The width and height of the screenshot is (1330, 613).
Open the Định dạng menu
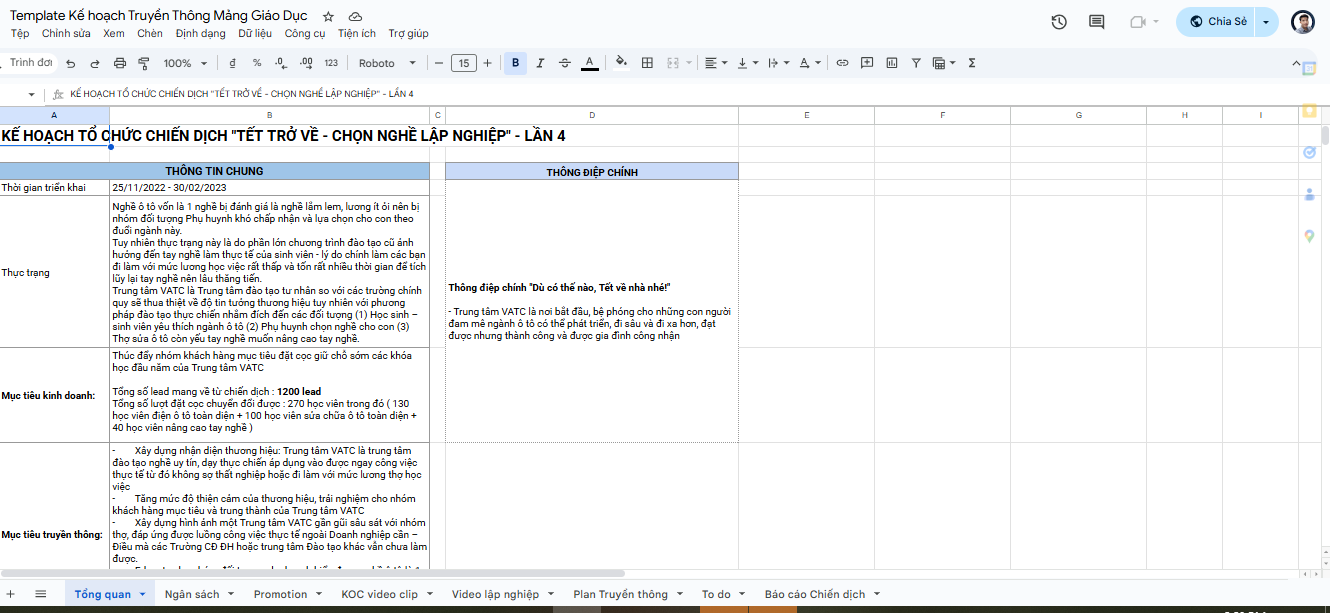[x=200, y=34]
